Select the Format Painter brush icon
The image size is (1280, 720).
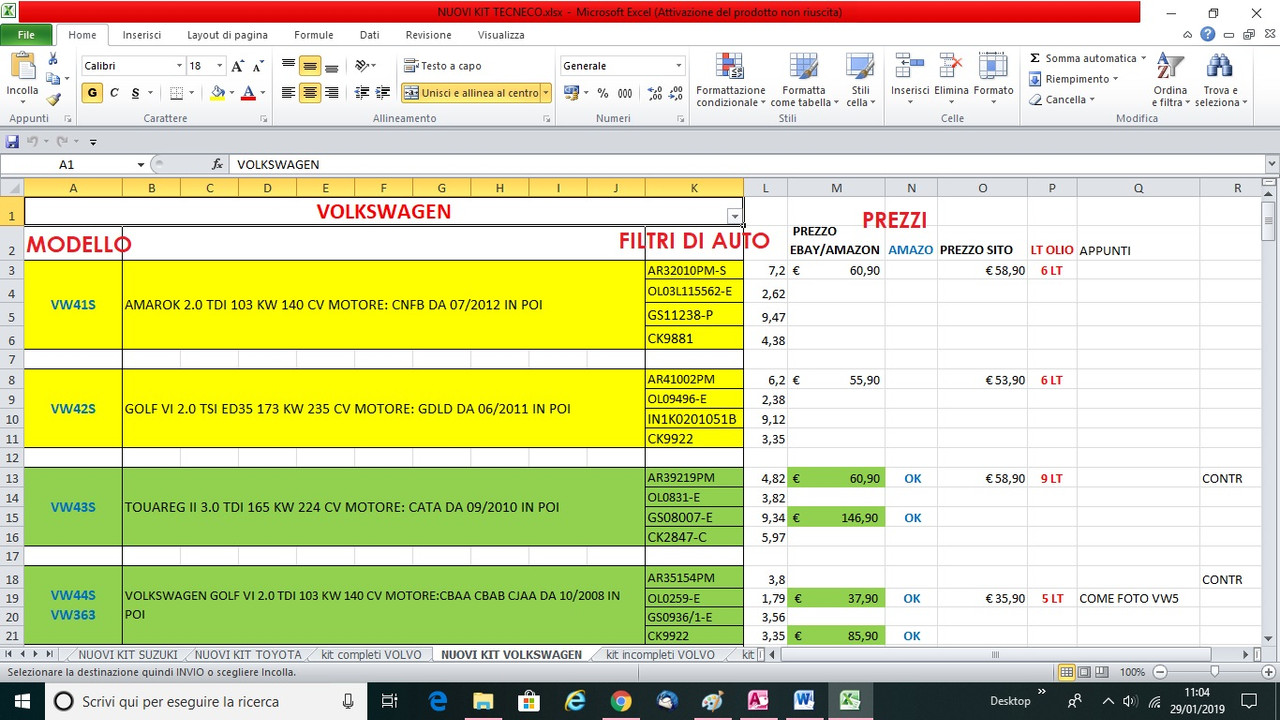point(53,99)
